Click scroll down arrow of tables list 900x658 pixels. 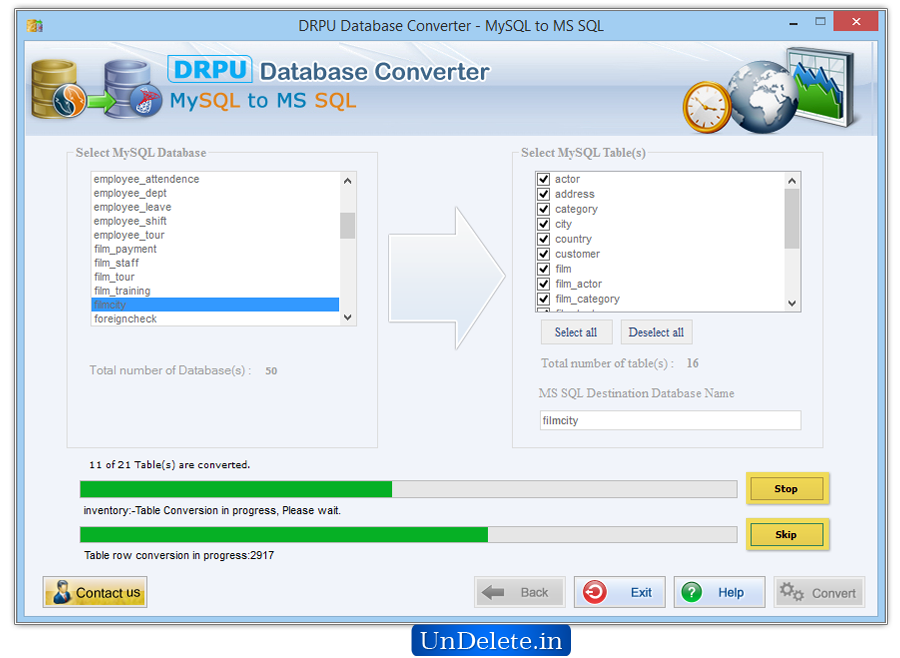coord(792,303)
